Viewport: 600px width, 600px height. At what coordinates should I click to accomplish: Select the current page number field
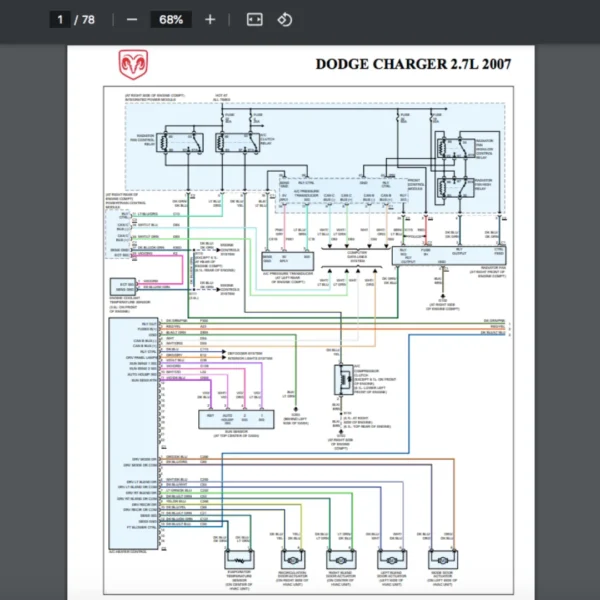60,19
